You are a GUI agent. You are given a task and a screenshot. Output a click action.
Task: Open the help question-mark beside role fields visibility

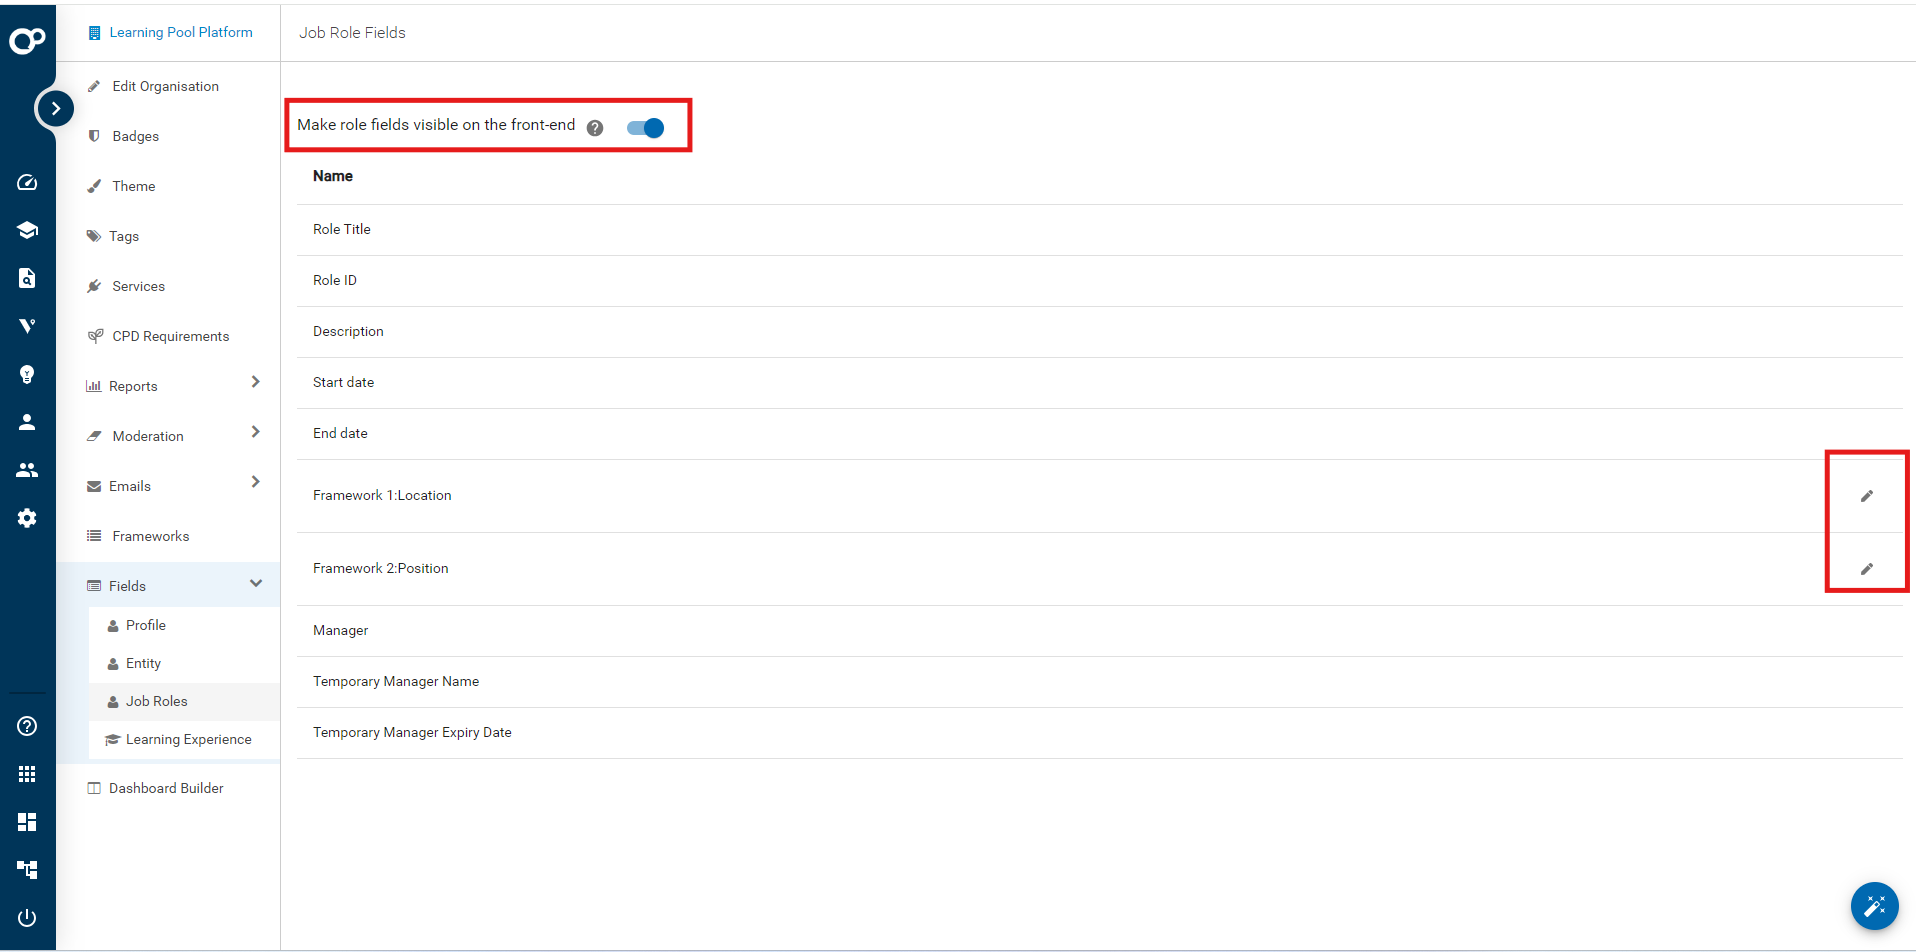coord(595,128)
